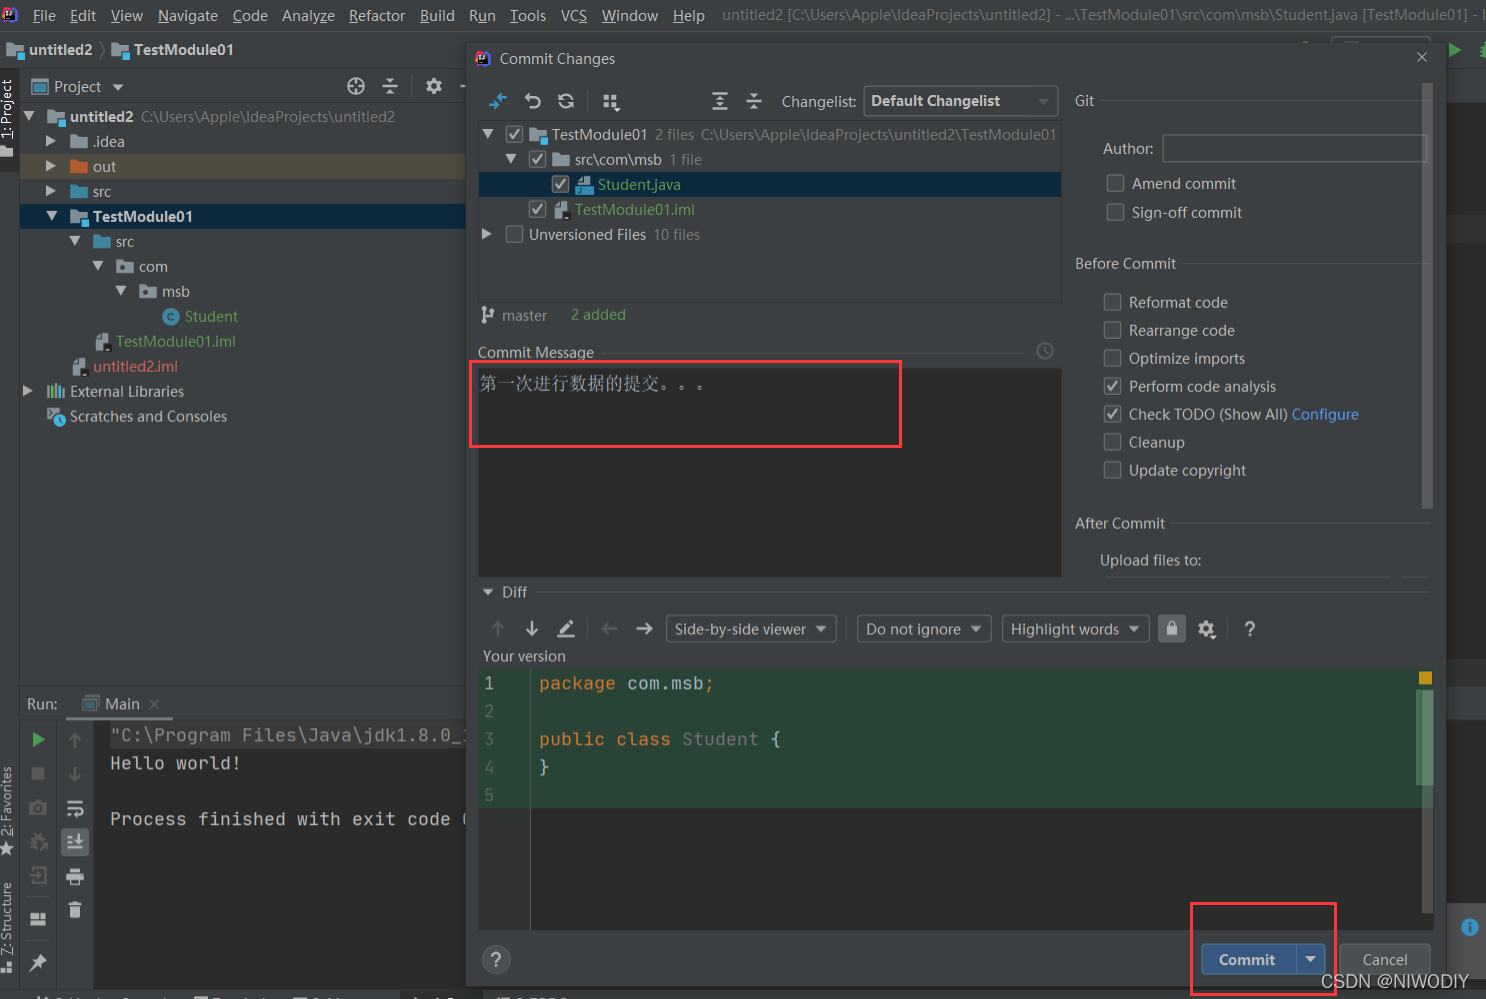Open the Refactor menu
This screenshot has height=999, width=1486.
point(377,15)
